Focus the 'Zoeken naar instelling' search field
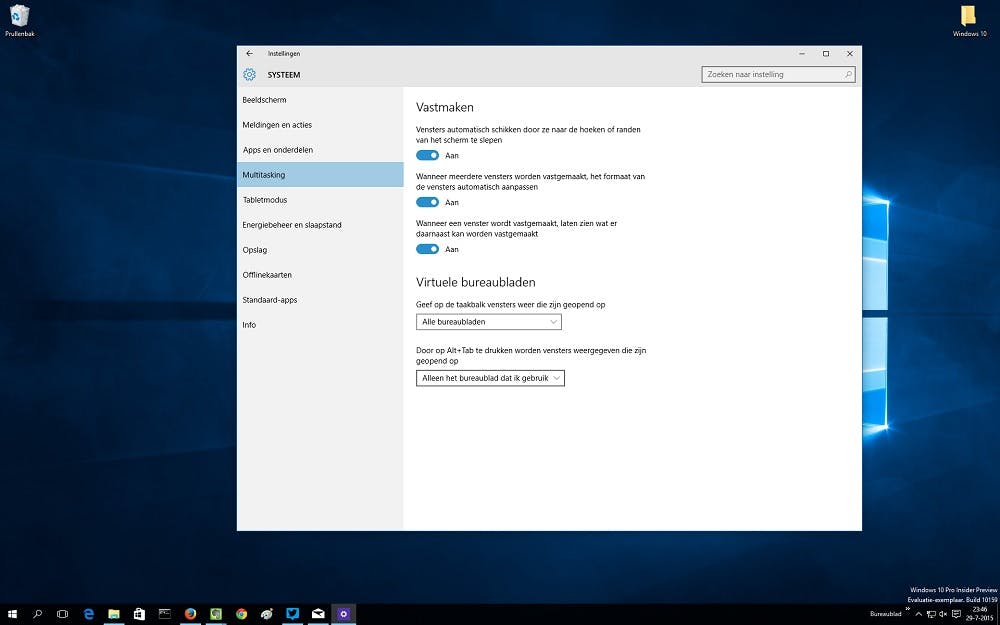This screenshot has height=625, width=1000. click(x=770, y=74)
